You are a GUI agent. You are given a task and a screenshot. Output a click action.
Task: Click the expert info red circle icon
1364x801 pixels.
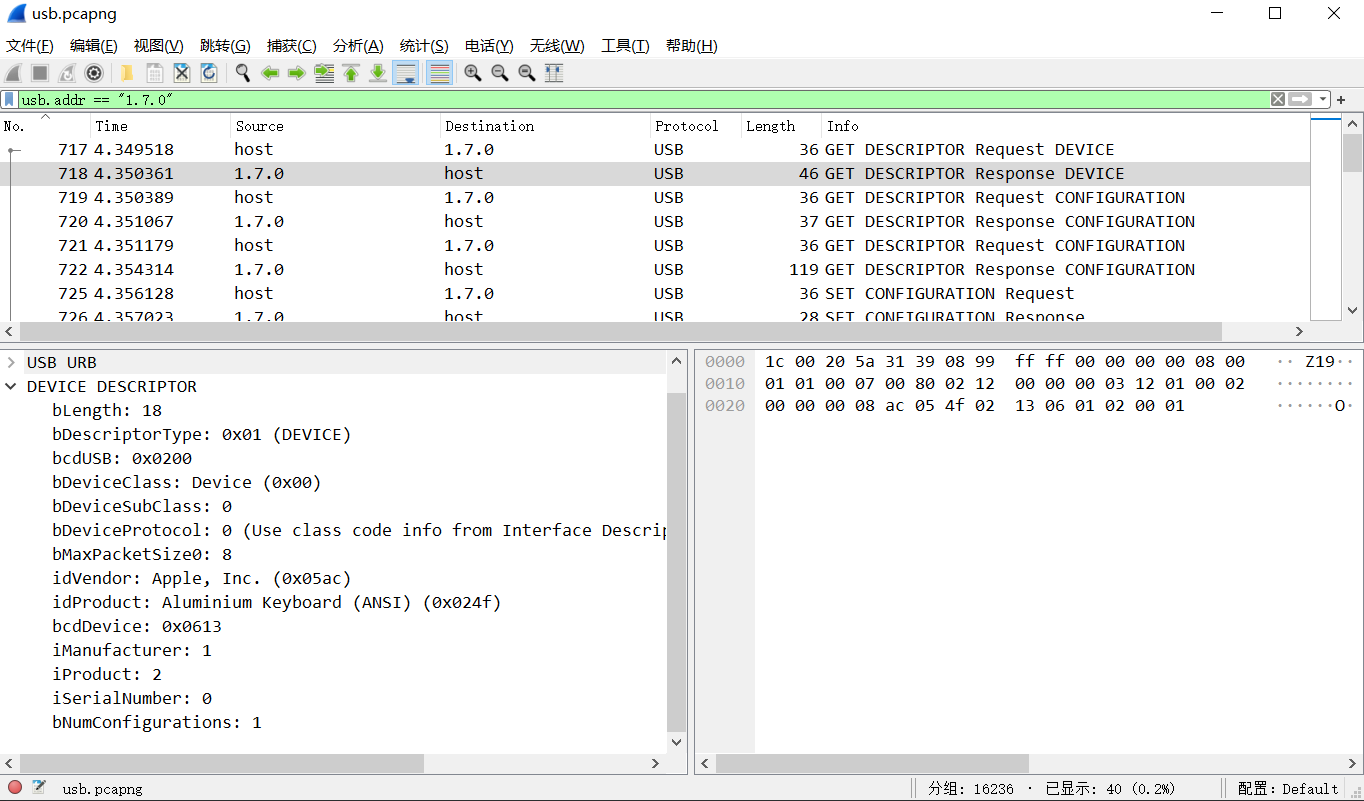click(x=15, y=787)
